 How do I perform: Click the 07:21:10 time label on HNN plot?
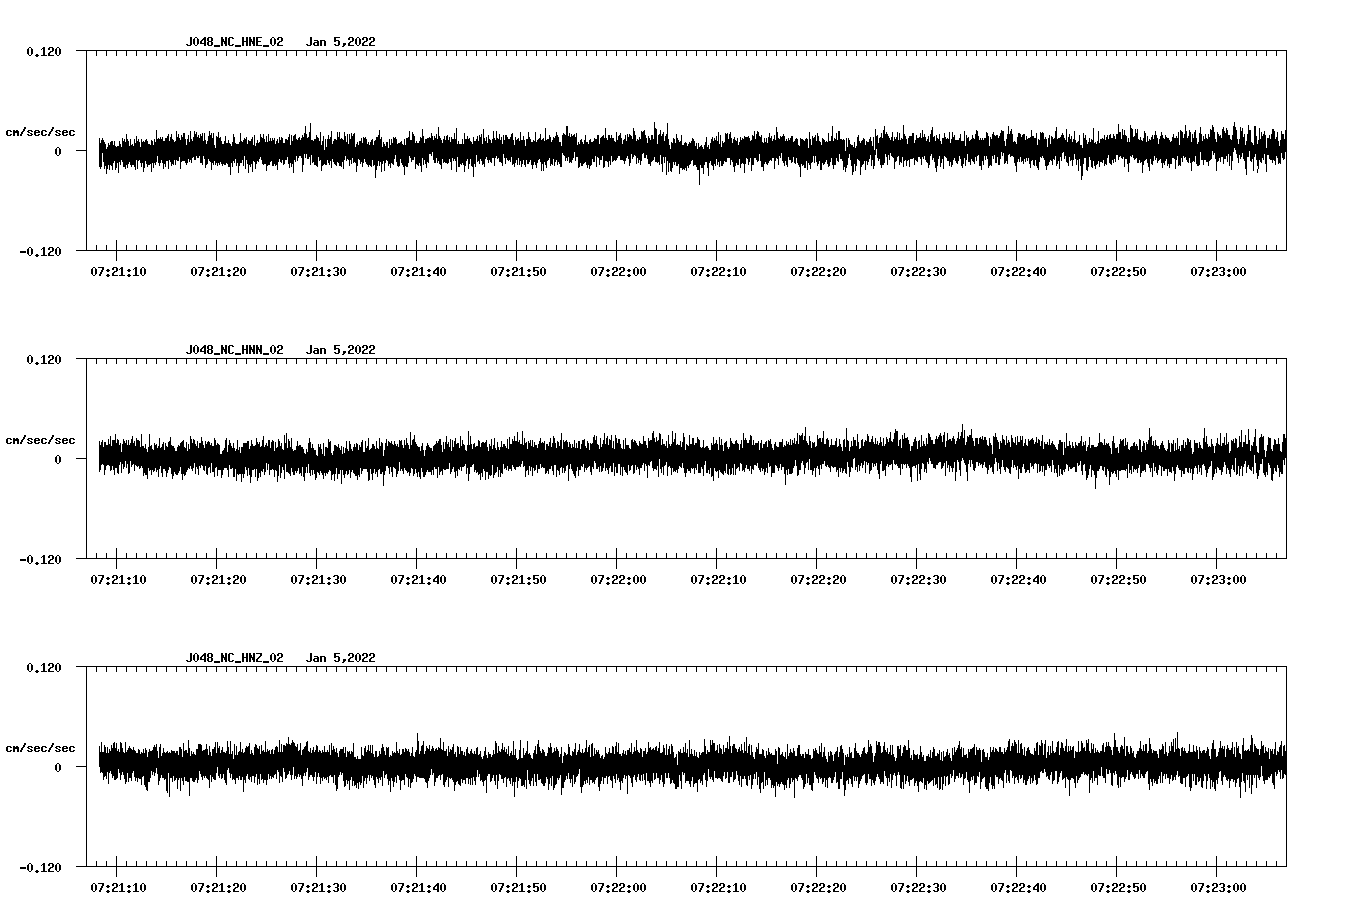(x=118, y=579)
